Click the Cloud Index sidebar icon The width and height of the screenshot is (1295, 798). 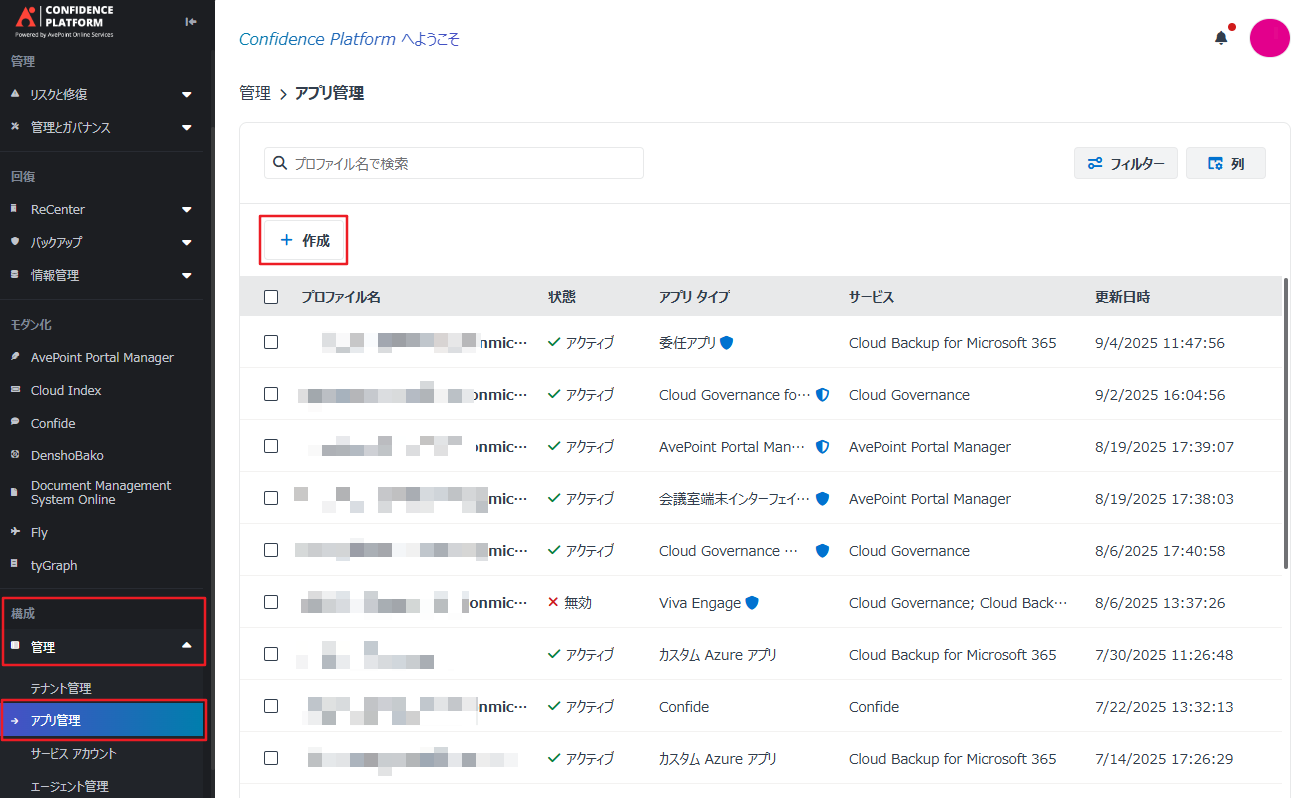click(x=15, y=390)
